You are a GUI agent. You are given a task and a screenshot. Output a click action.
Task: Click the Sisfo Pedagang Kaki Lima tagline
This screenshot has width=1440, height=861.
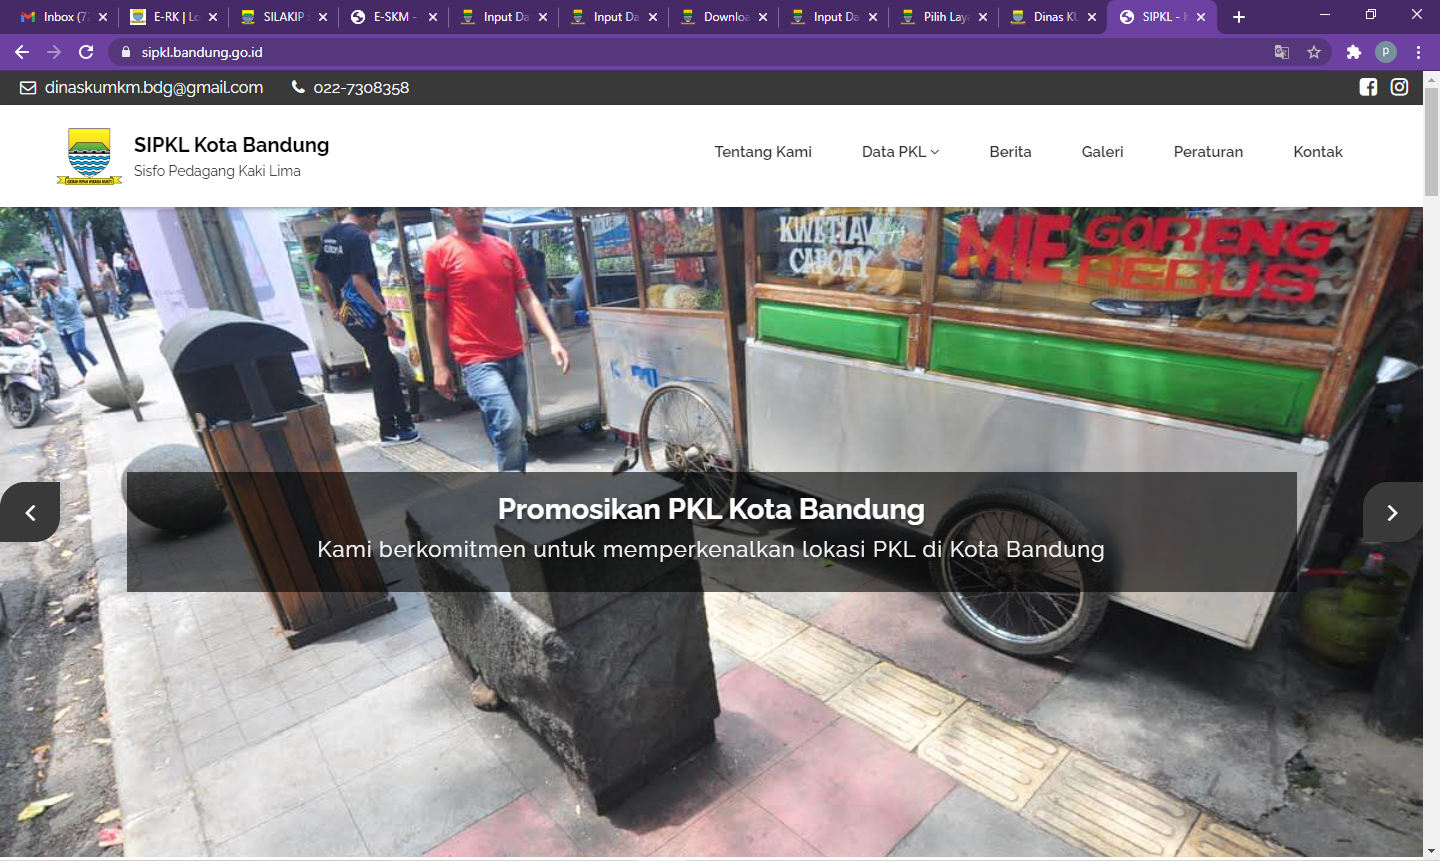217,171
